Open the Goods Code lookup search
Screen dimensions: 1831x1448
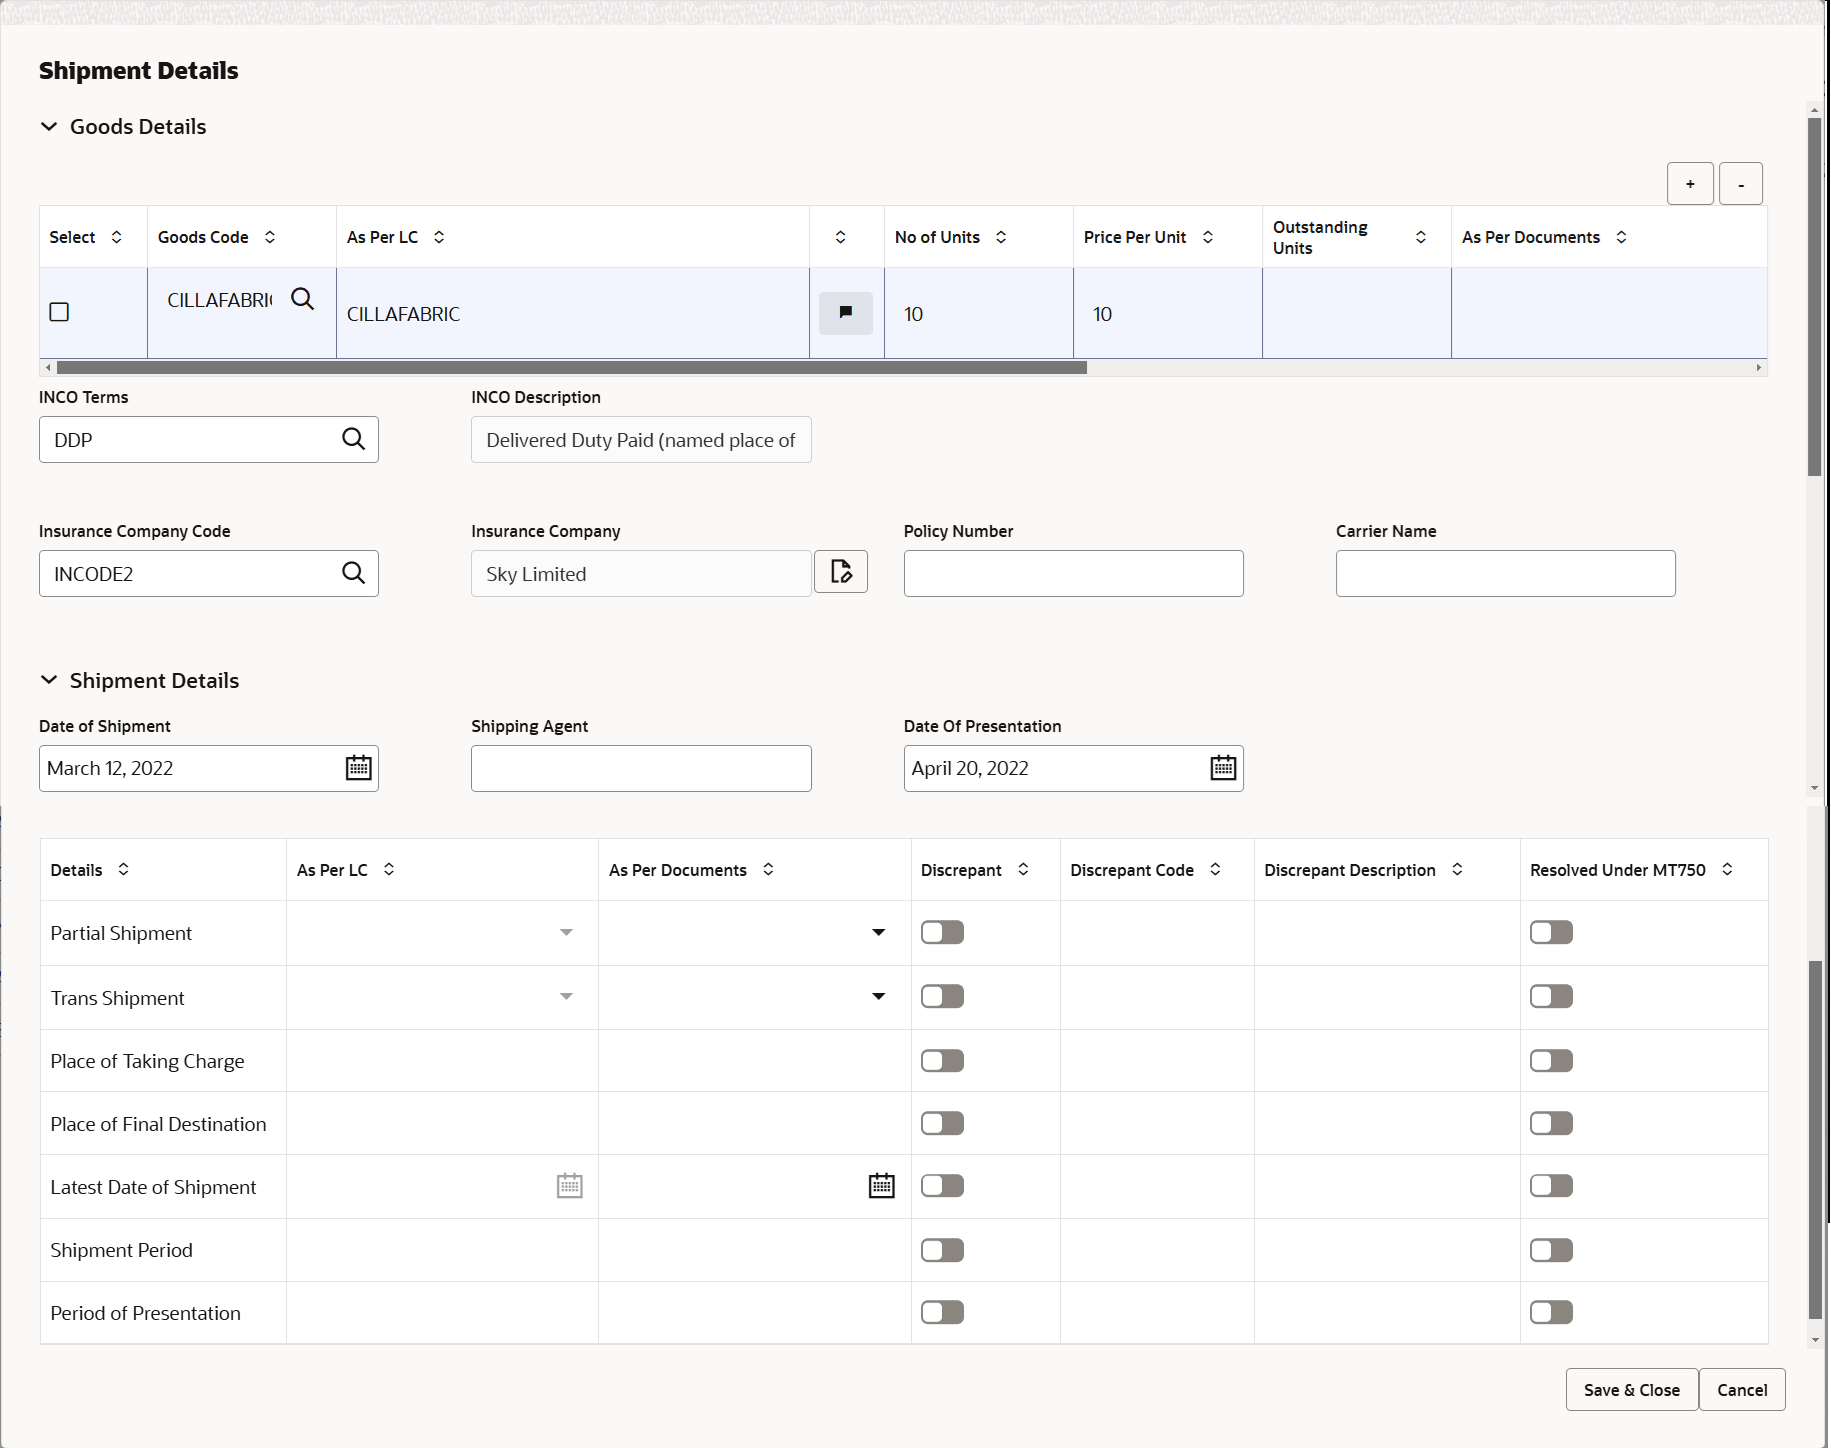coord(302,299)
